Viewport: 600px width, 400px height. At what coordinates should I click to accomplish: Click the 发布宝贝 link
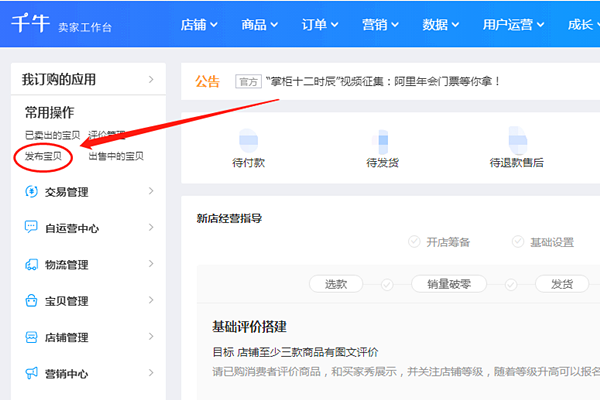click(43, 156)
